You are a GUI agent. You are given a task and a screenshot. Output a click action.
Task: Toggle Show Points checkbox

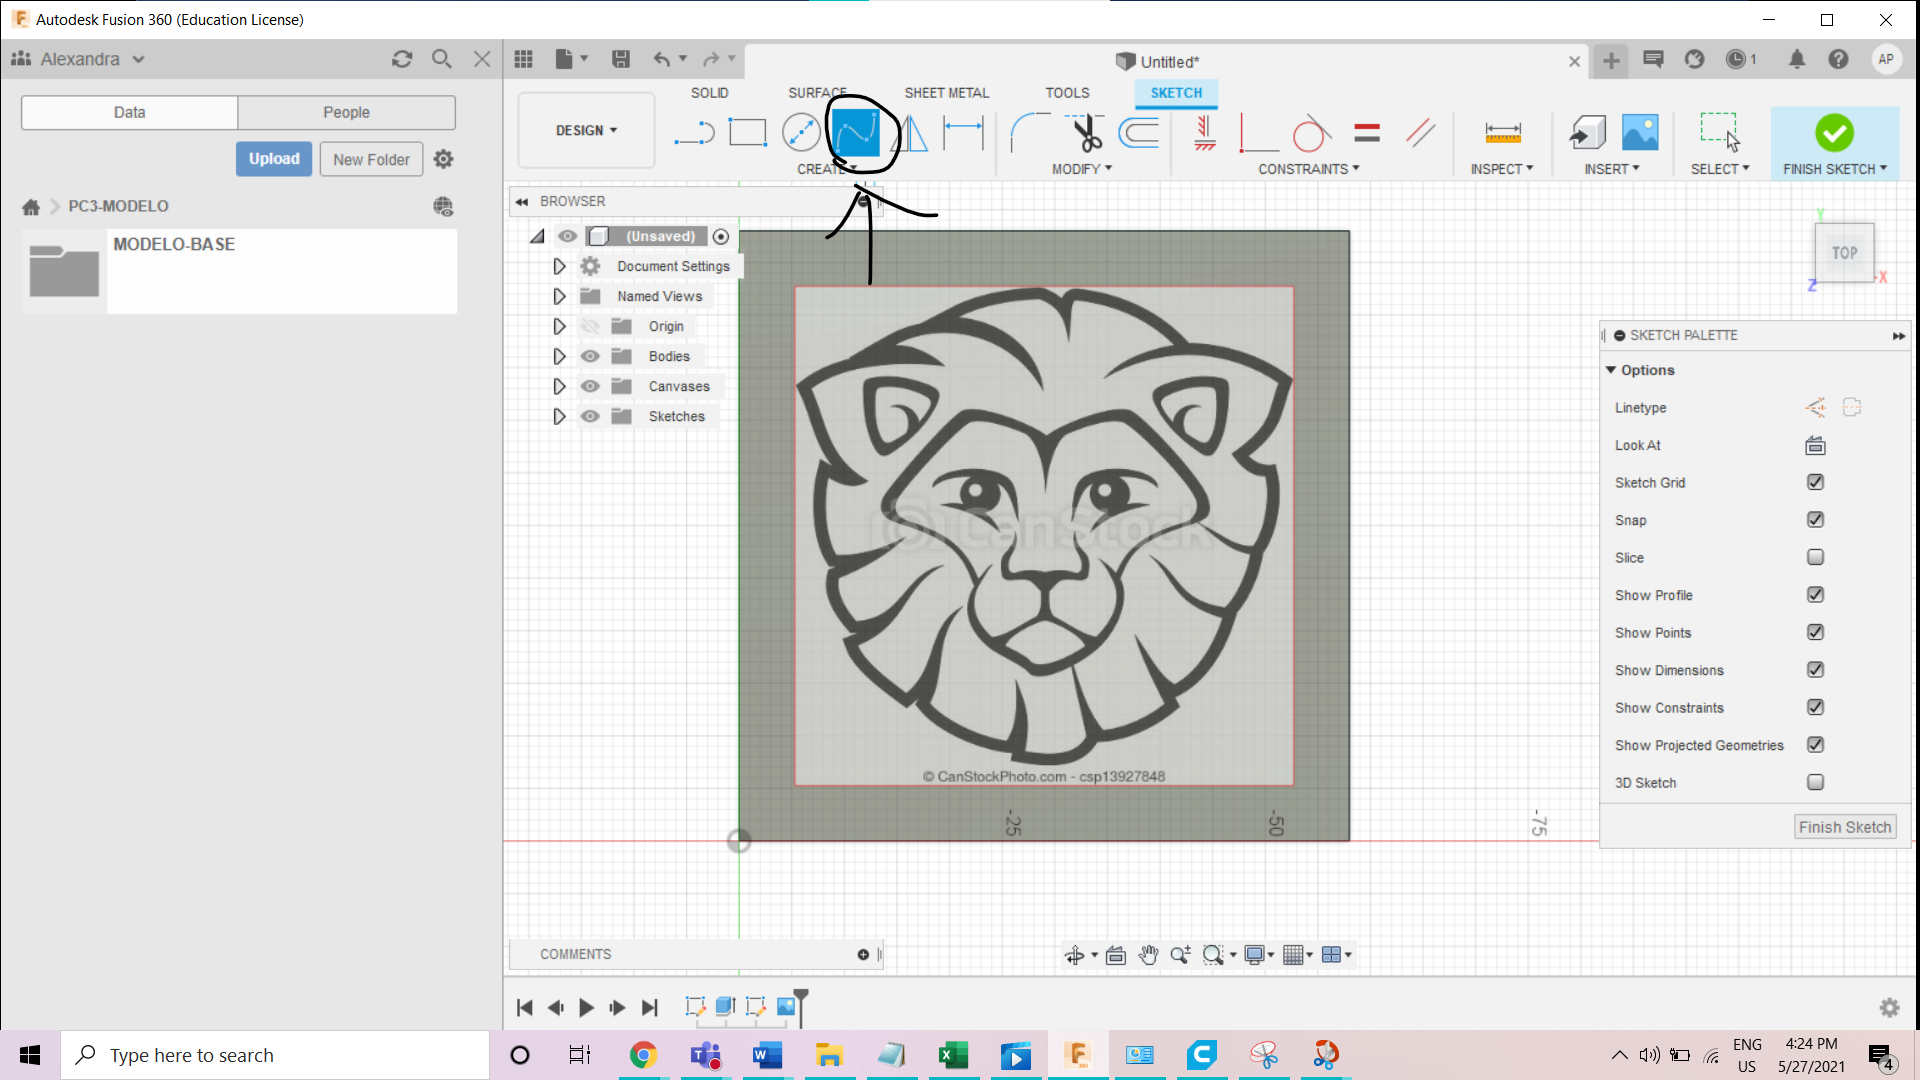click(1815, 632)
